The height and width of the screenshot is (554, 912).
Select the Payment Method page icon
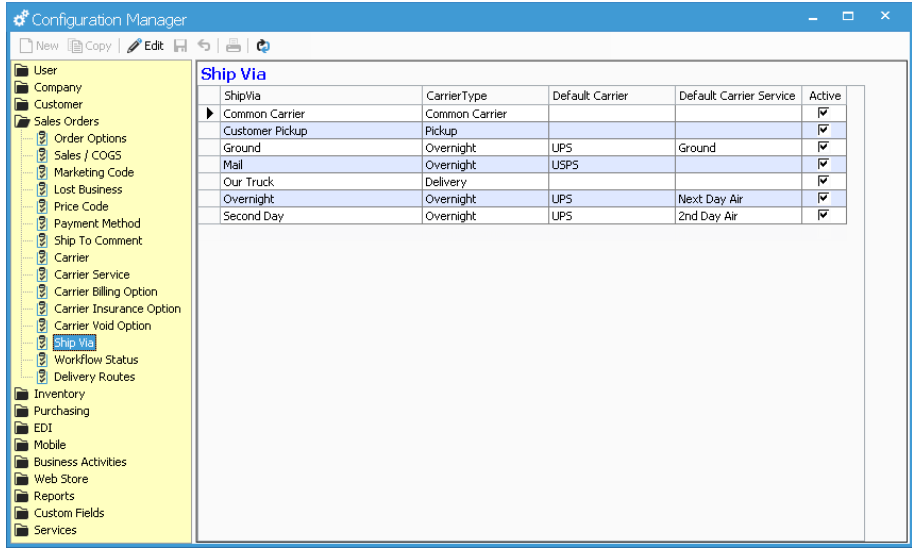42,223
